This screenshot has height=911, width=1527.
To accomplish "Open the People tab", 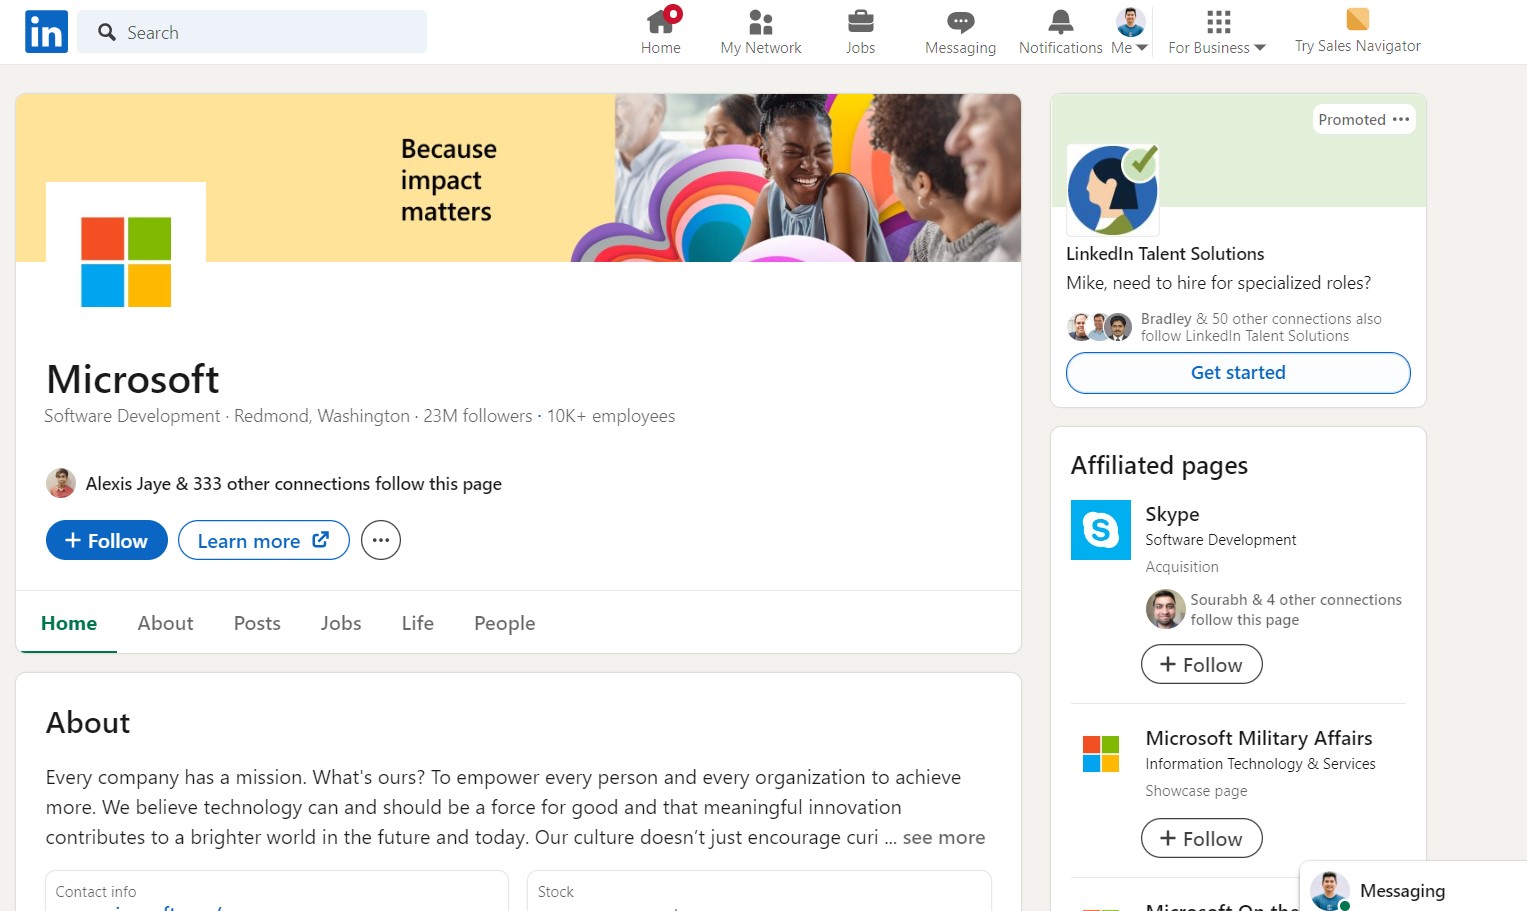I will point(504,623).
